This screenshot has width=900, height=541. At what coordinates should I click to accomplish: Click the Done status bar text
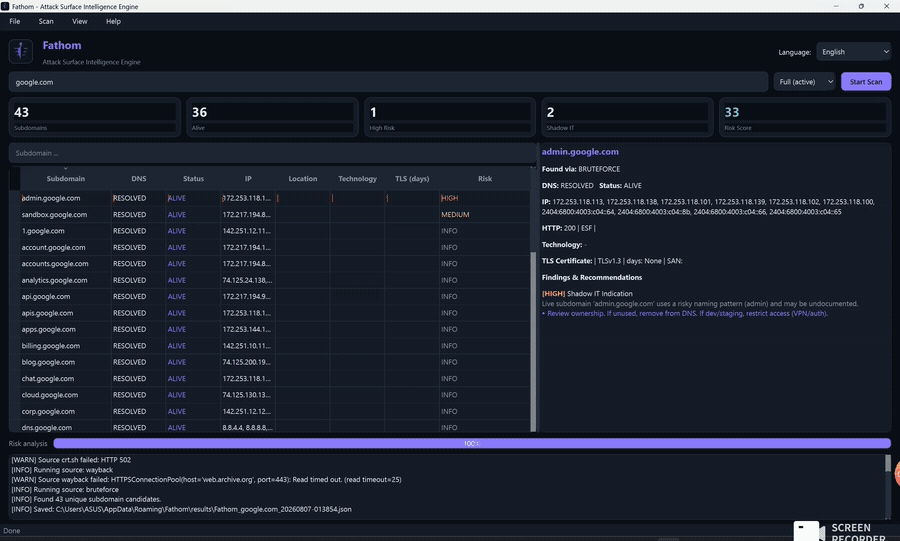[x=11, y=531]
